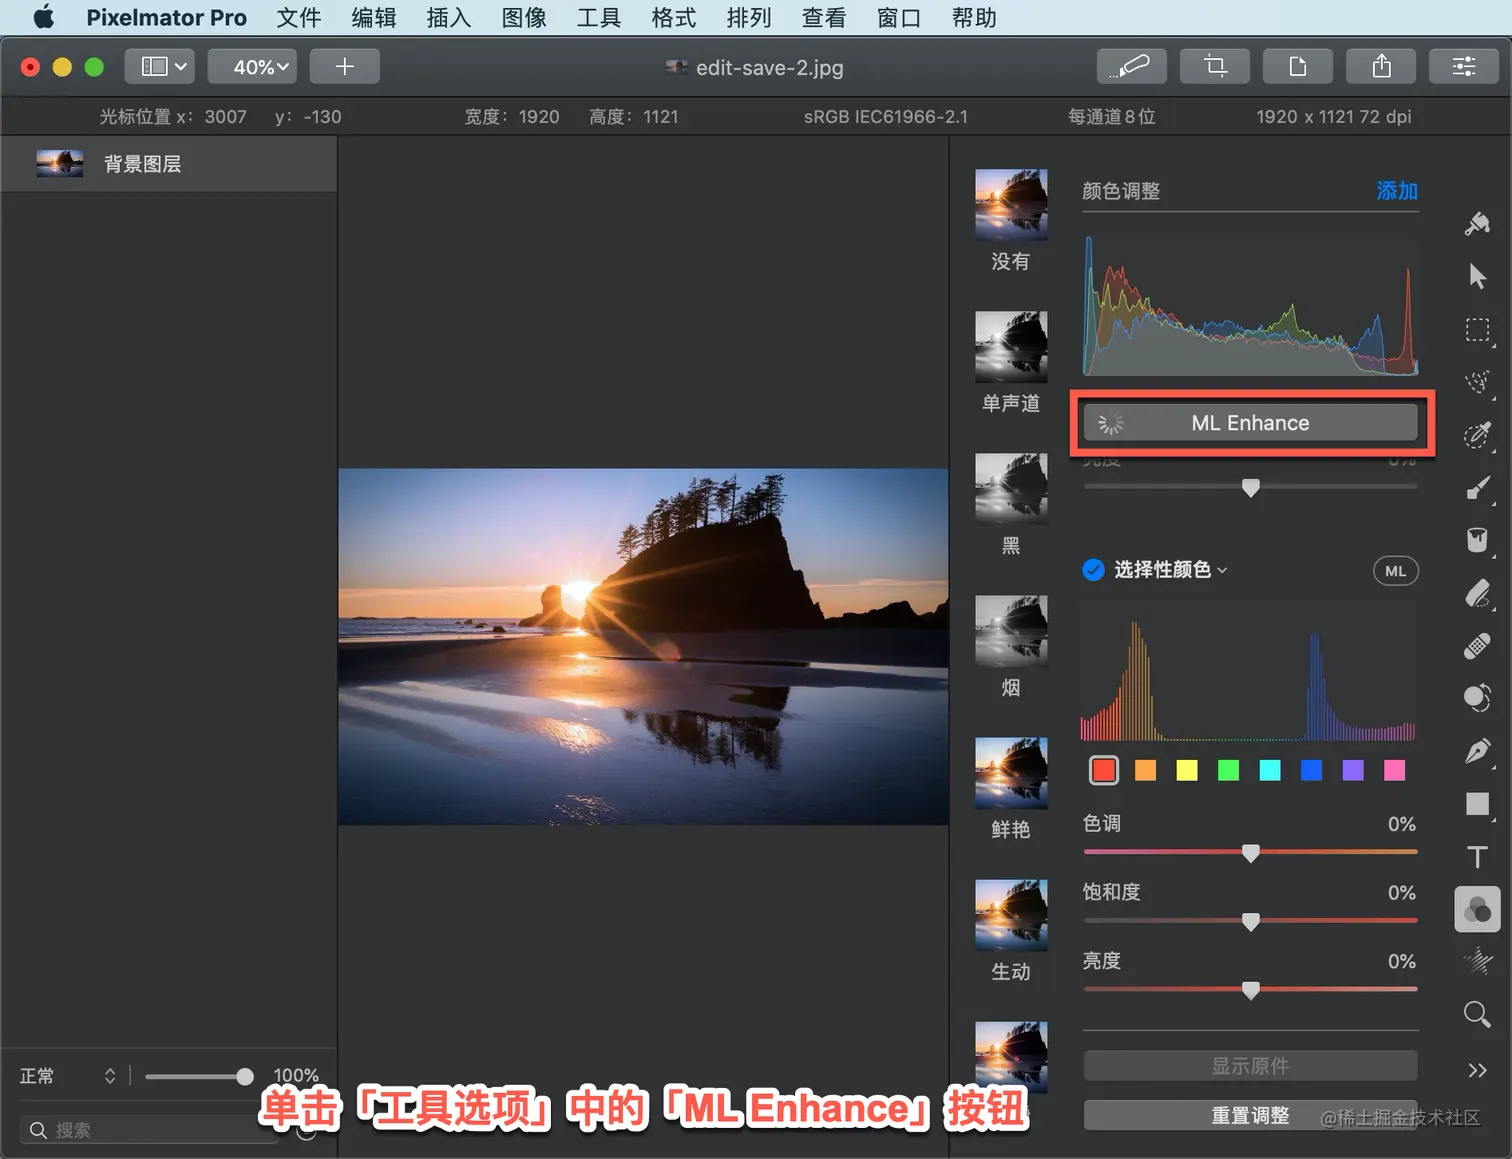Open the 文件 menu
Viewport: 1512px width, 1159px height.
click(x=299, y=17)
